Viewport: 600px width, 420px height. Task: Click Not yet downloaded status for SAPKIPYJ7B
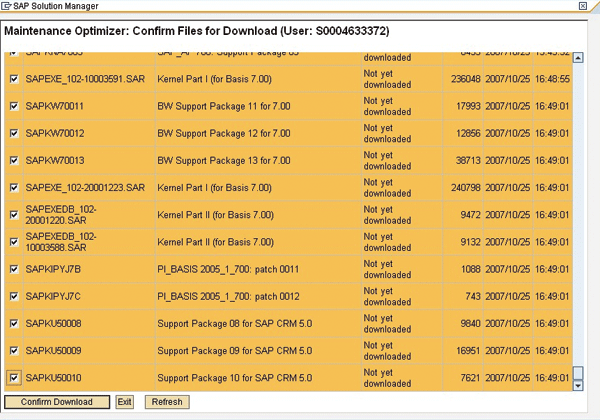click(x=387, y=269)
